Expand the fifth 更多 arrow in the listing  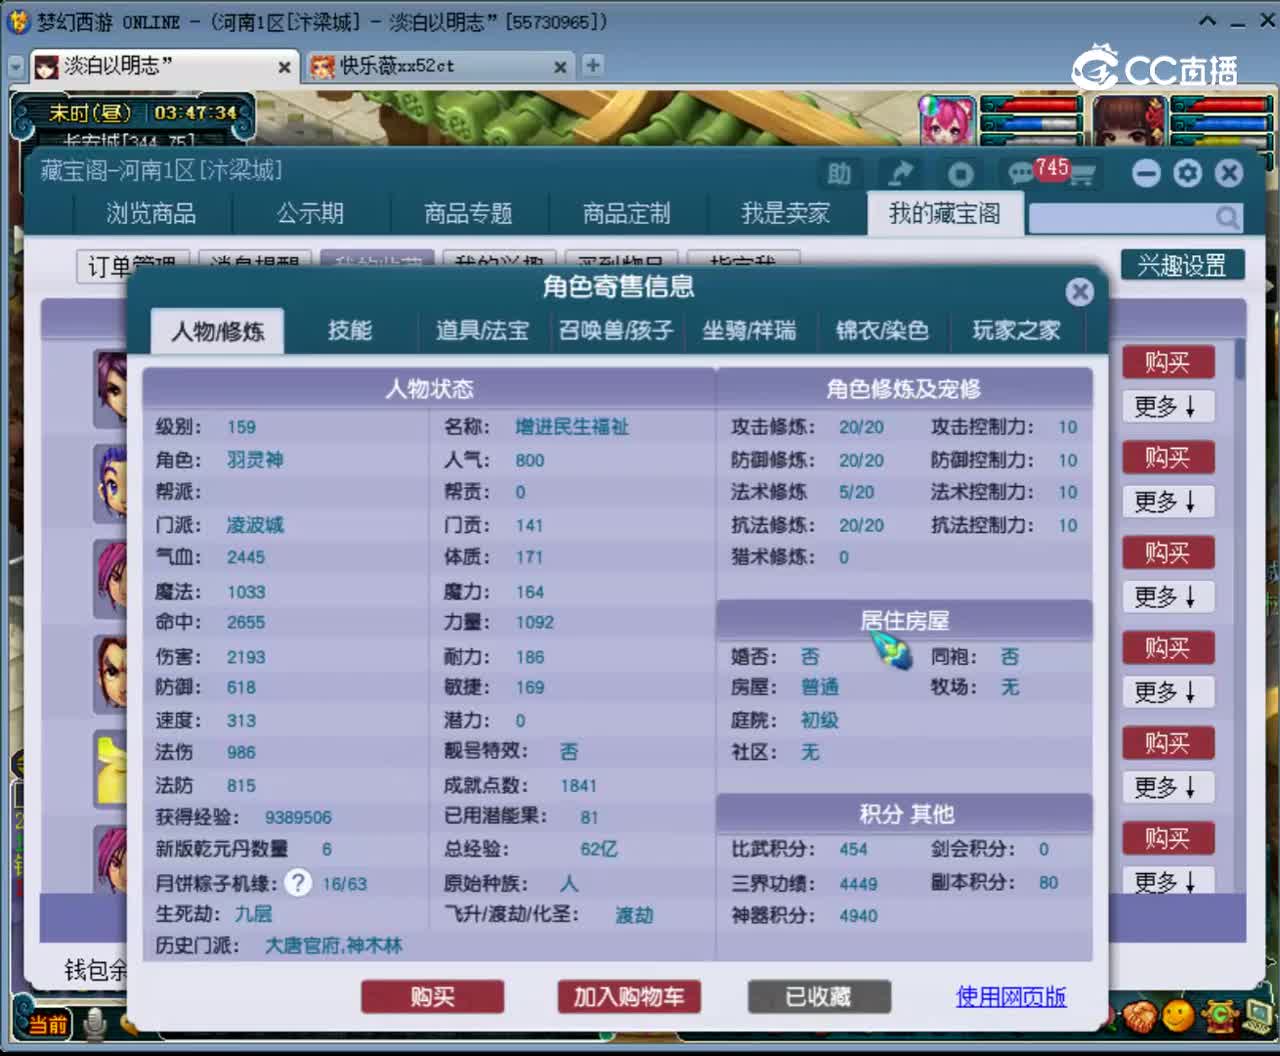[1166, 787]
